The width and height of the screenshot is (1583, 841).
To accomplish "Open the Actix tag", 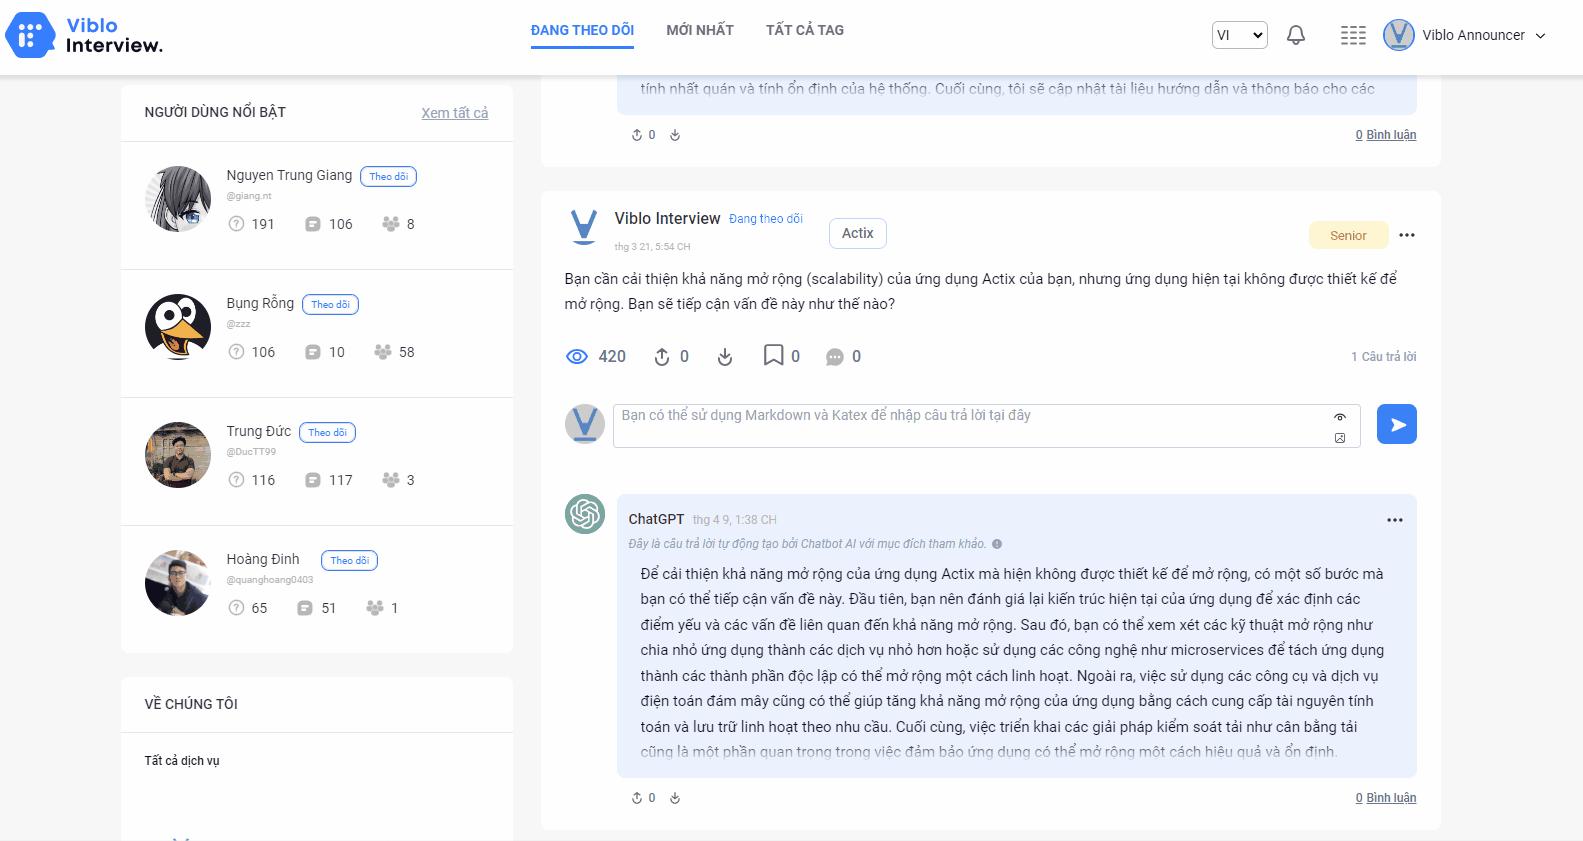I will pyautogui.click(x=858, y=233).
